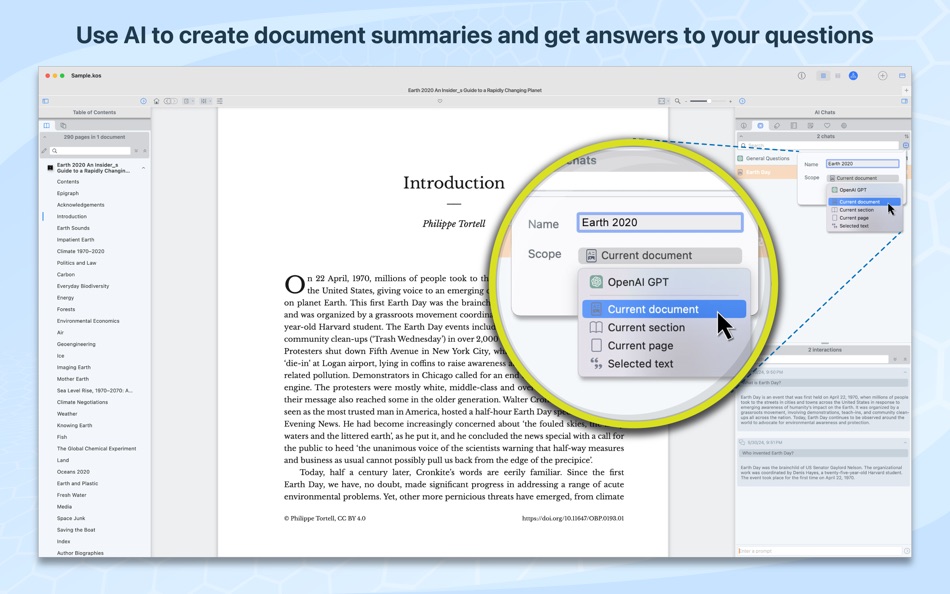Open the Favorites heart inspector tab
The width and height of the screenshot is (950, 594).
(827, 125)
